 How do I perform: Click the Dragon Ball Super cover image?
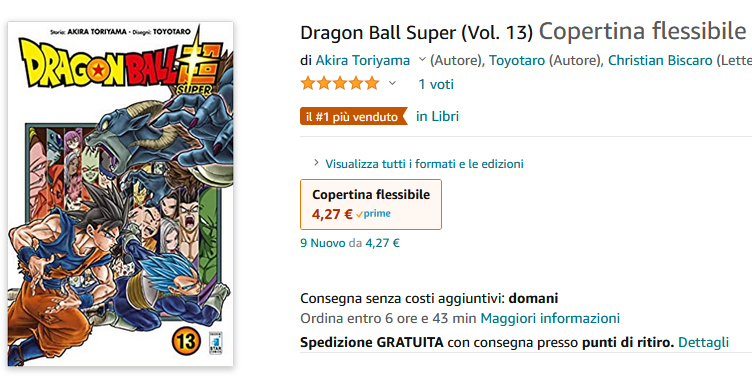(x=120, y=194)
